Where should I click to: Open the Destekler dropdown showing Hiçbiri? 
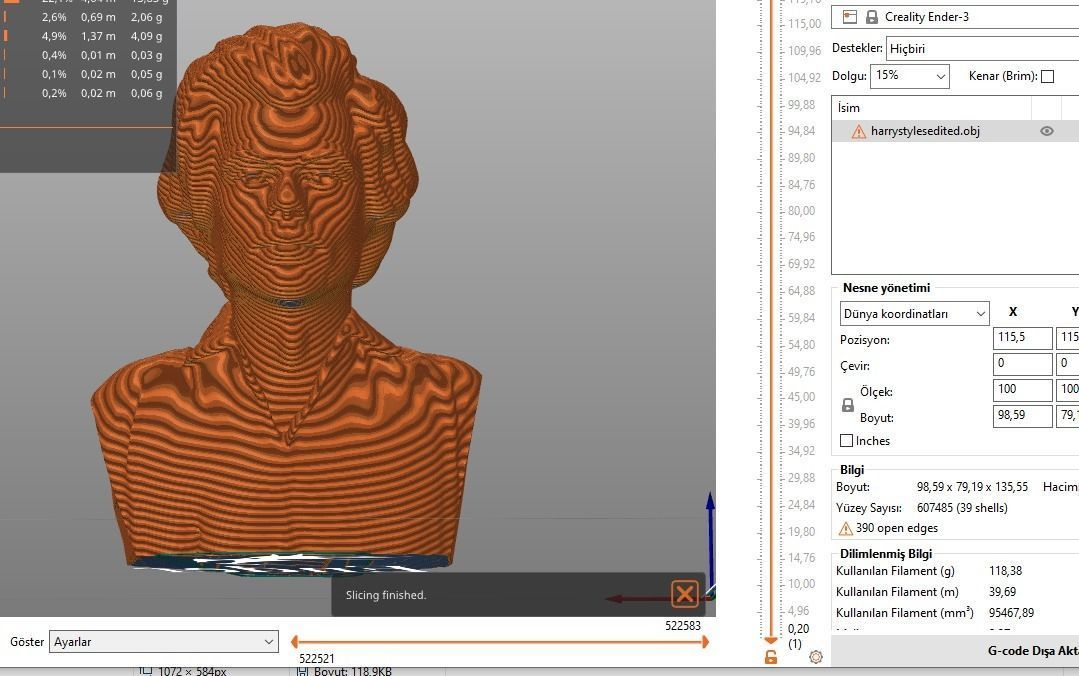click(x=982, y=49)
